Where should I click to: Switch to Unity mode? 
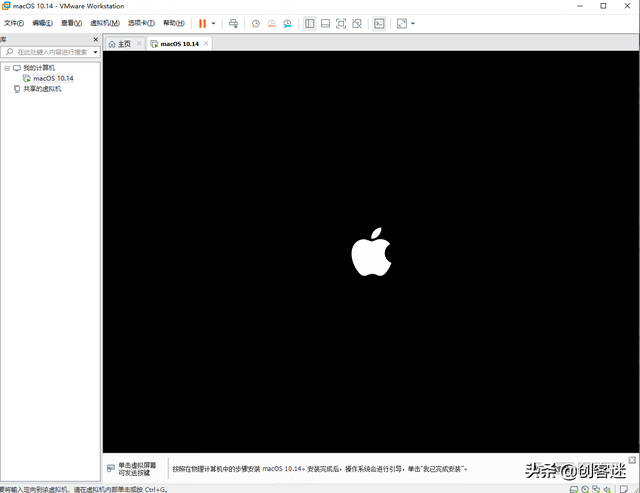tap(357, 24)
